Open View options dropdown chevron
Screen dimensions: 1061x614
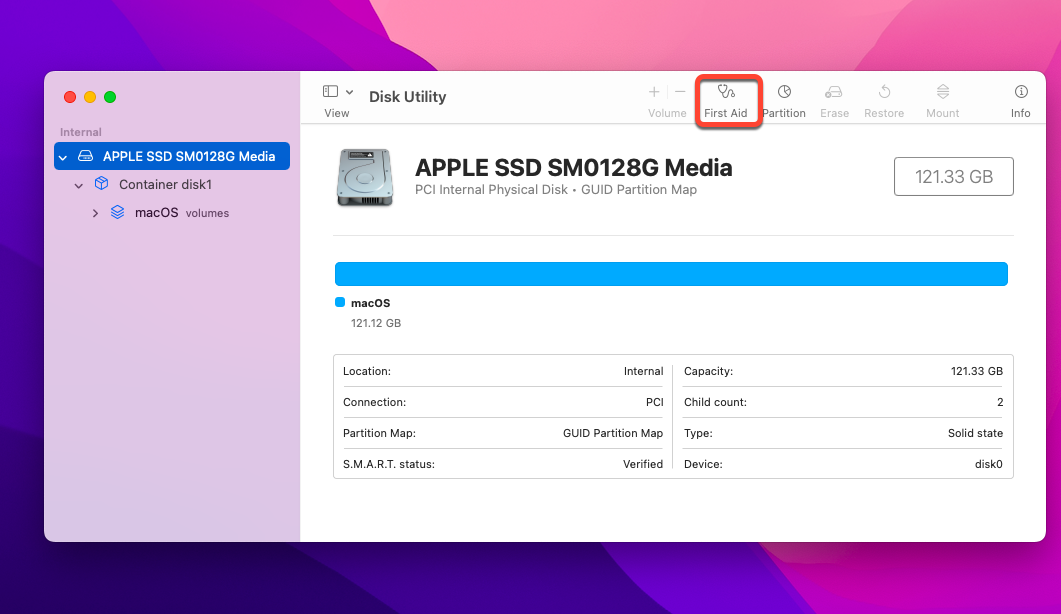point(349,92)
